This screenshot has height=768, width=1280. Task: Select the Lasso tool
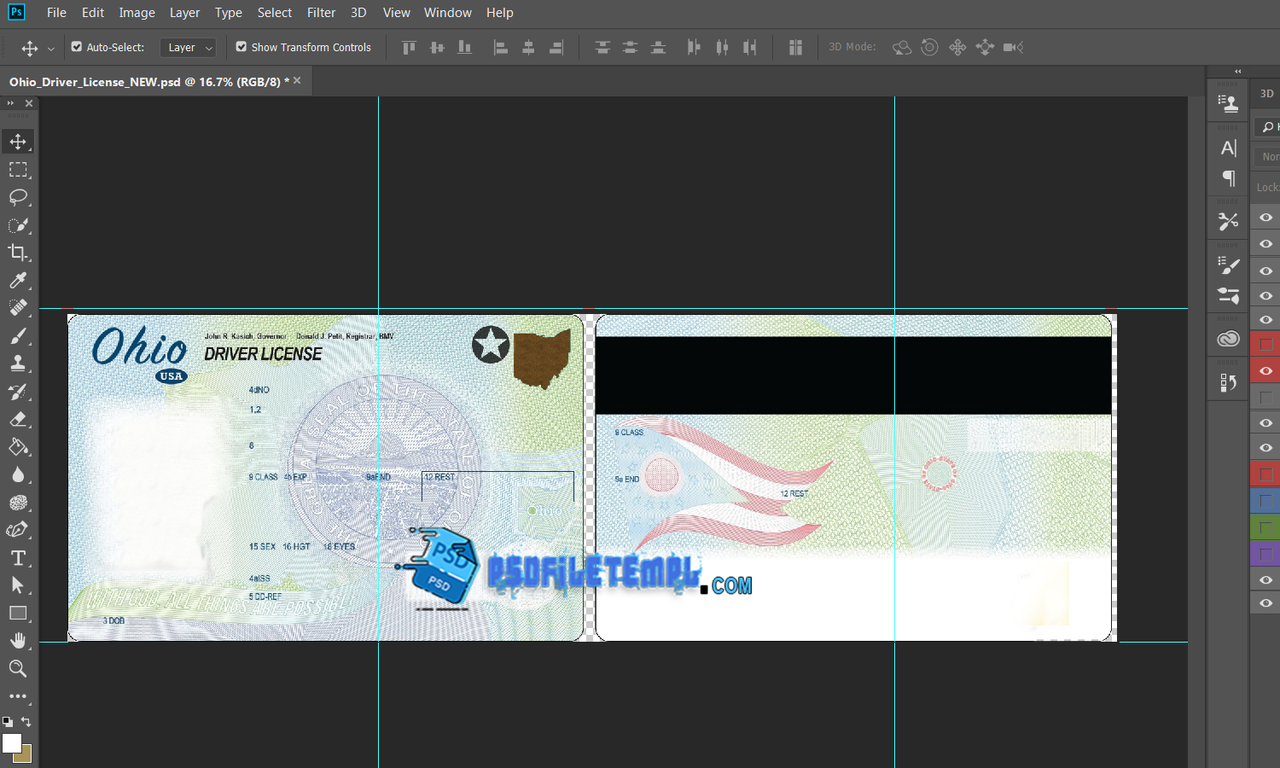[18, 197]
